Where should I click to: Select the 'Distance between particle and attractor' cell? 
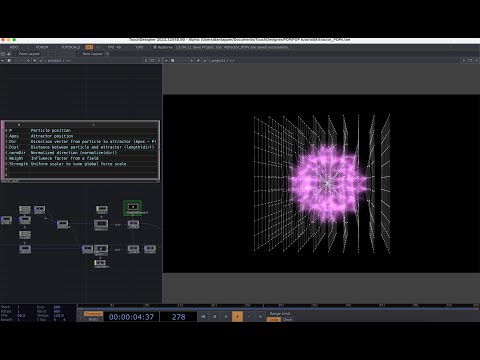click(94, 147)
